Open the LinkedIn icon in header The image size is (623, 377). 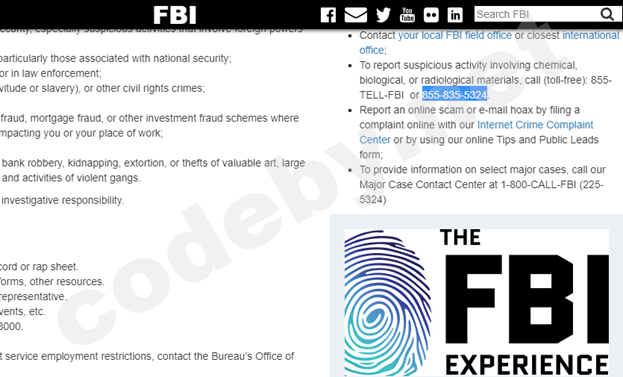tap(455, 15)
